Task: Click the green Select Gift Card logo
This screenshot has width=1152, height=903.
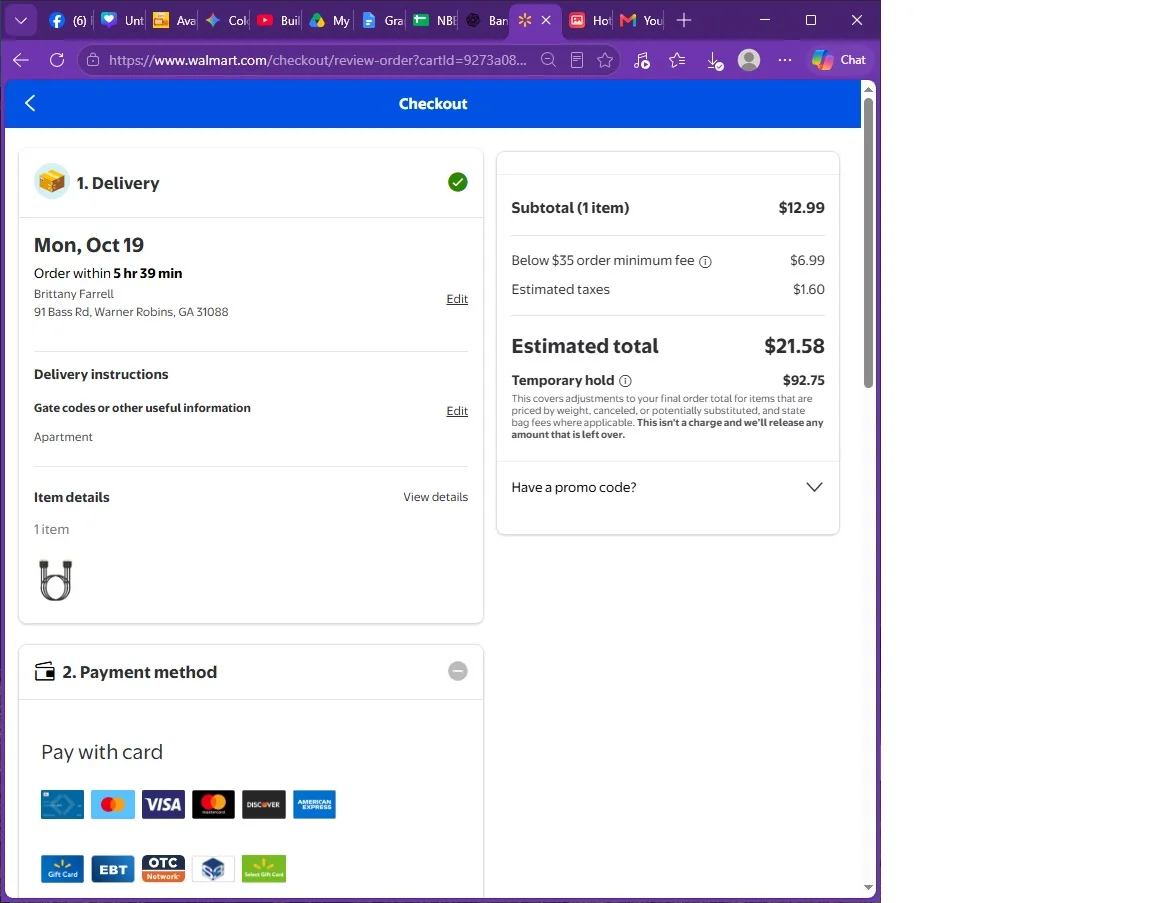Action: point(264,868)
